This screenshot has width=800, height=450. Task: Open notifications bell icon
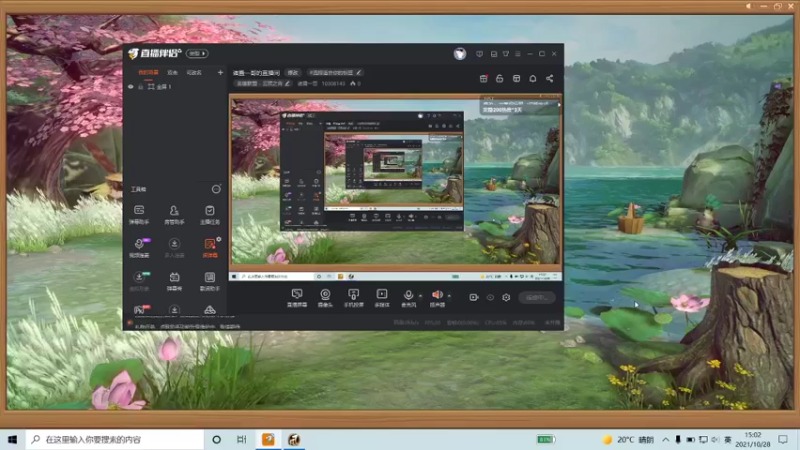(533, 79)
